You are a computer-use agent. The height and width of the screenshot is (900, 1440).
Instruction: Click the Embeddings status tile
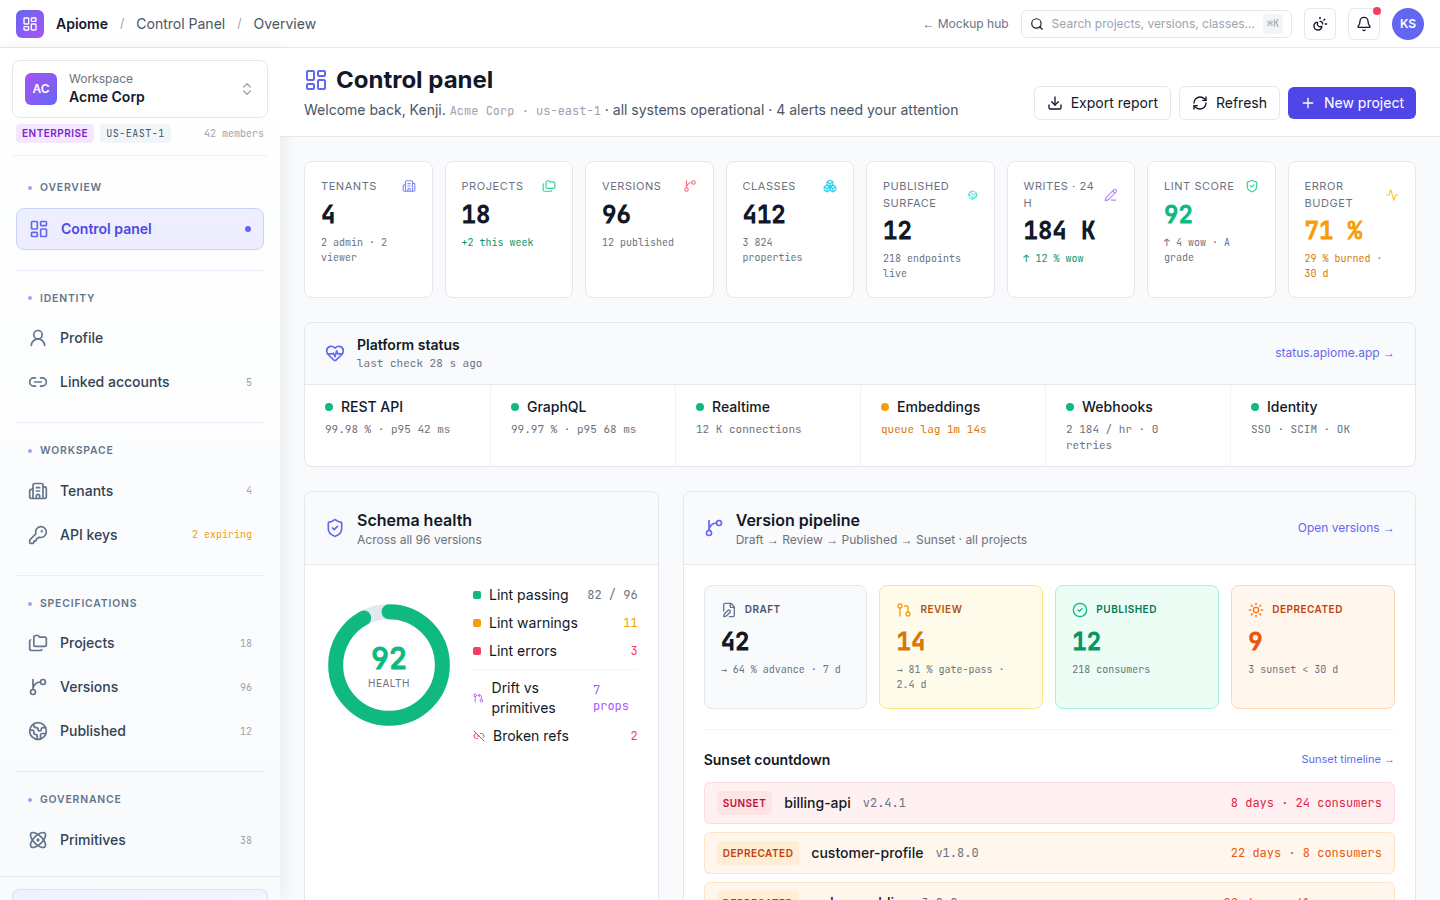pyautogui.click(x=953, y=425)
